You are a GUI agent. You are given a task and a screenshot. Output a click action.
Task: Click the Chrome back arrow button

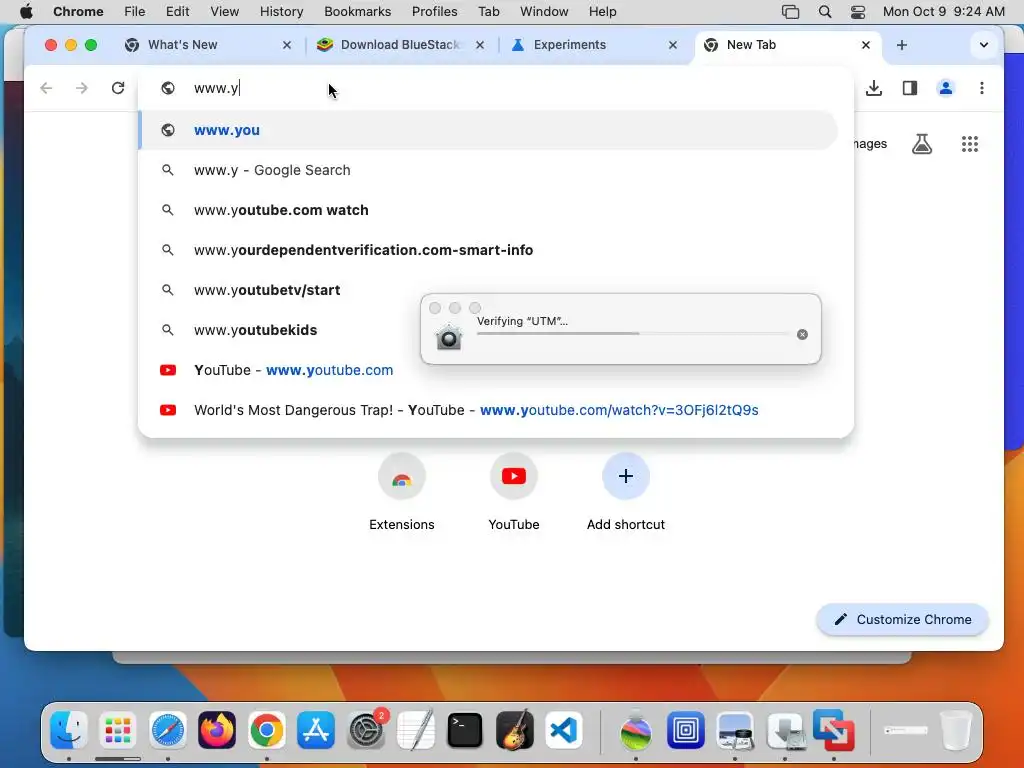point(46,88)
